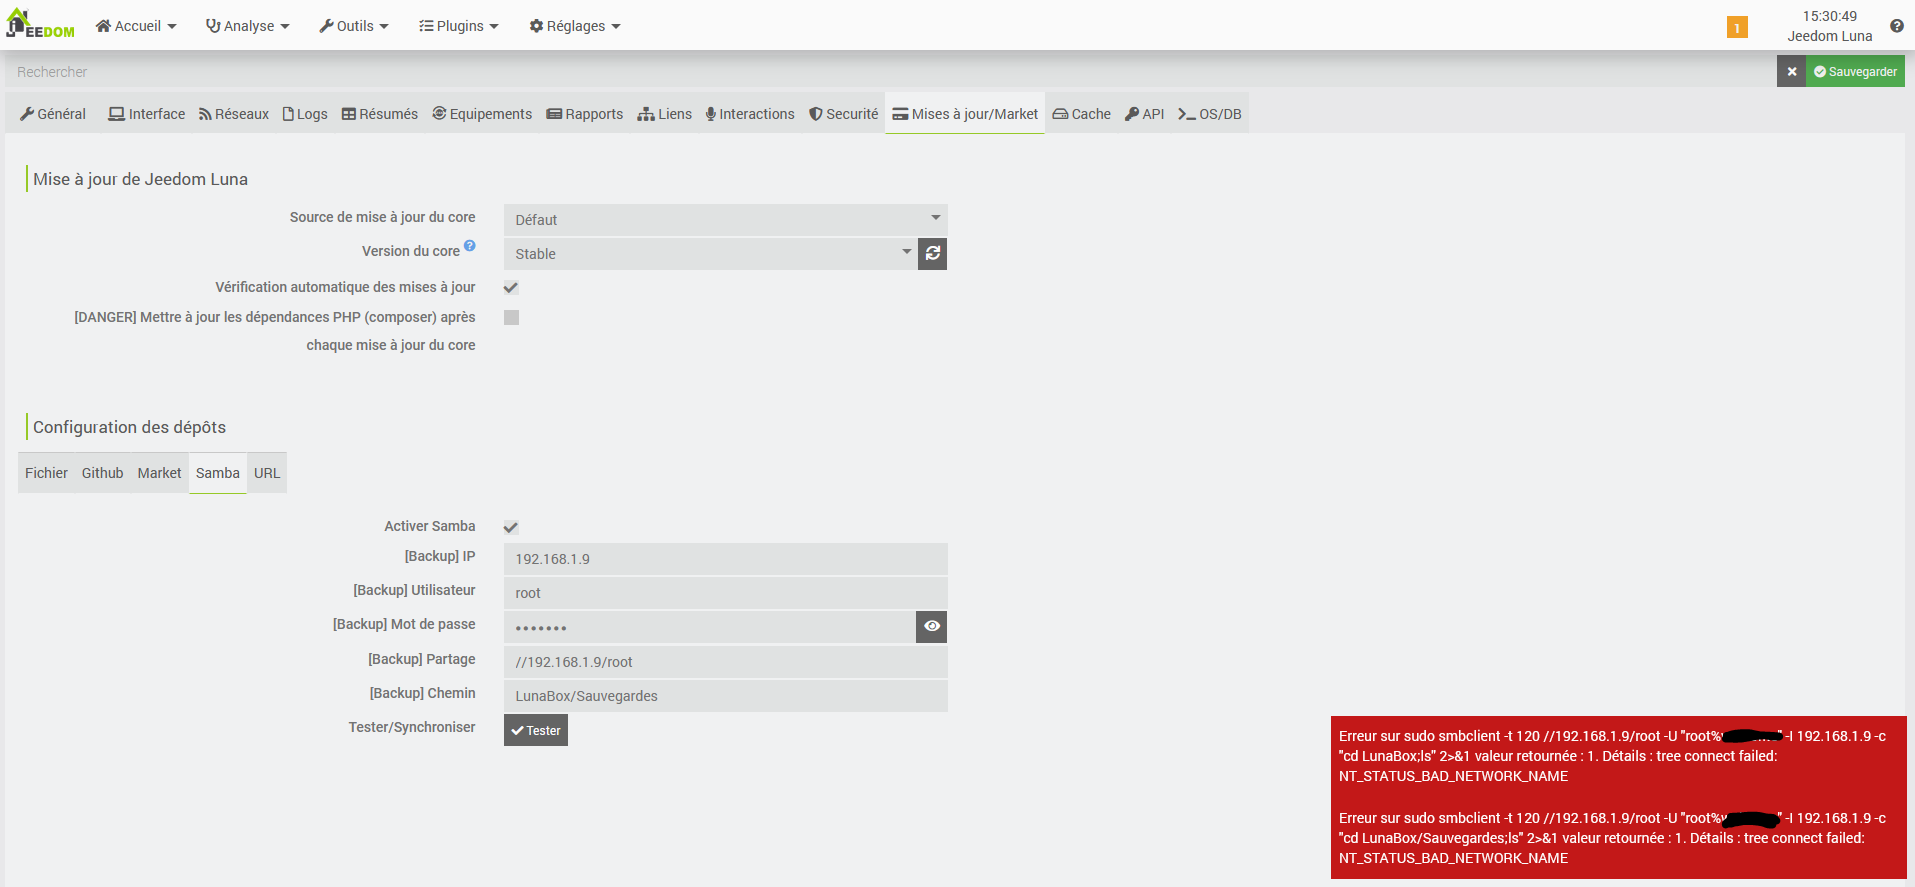Switch to the Logs tab
This screenshot has height=887, width=1915.
click(305, 114)
